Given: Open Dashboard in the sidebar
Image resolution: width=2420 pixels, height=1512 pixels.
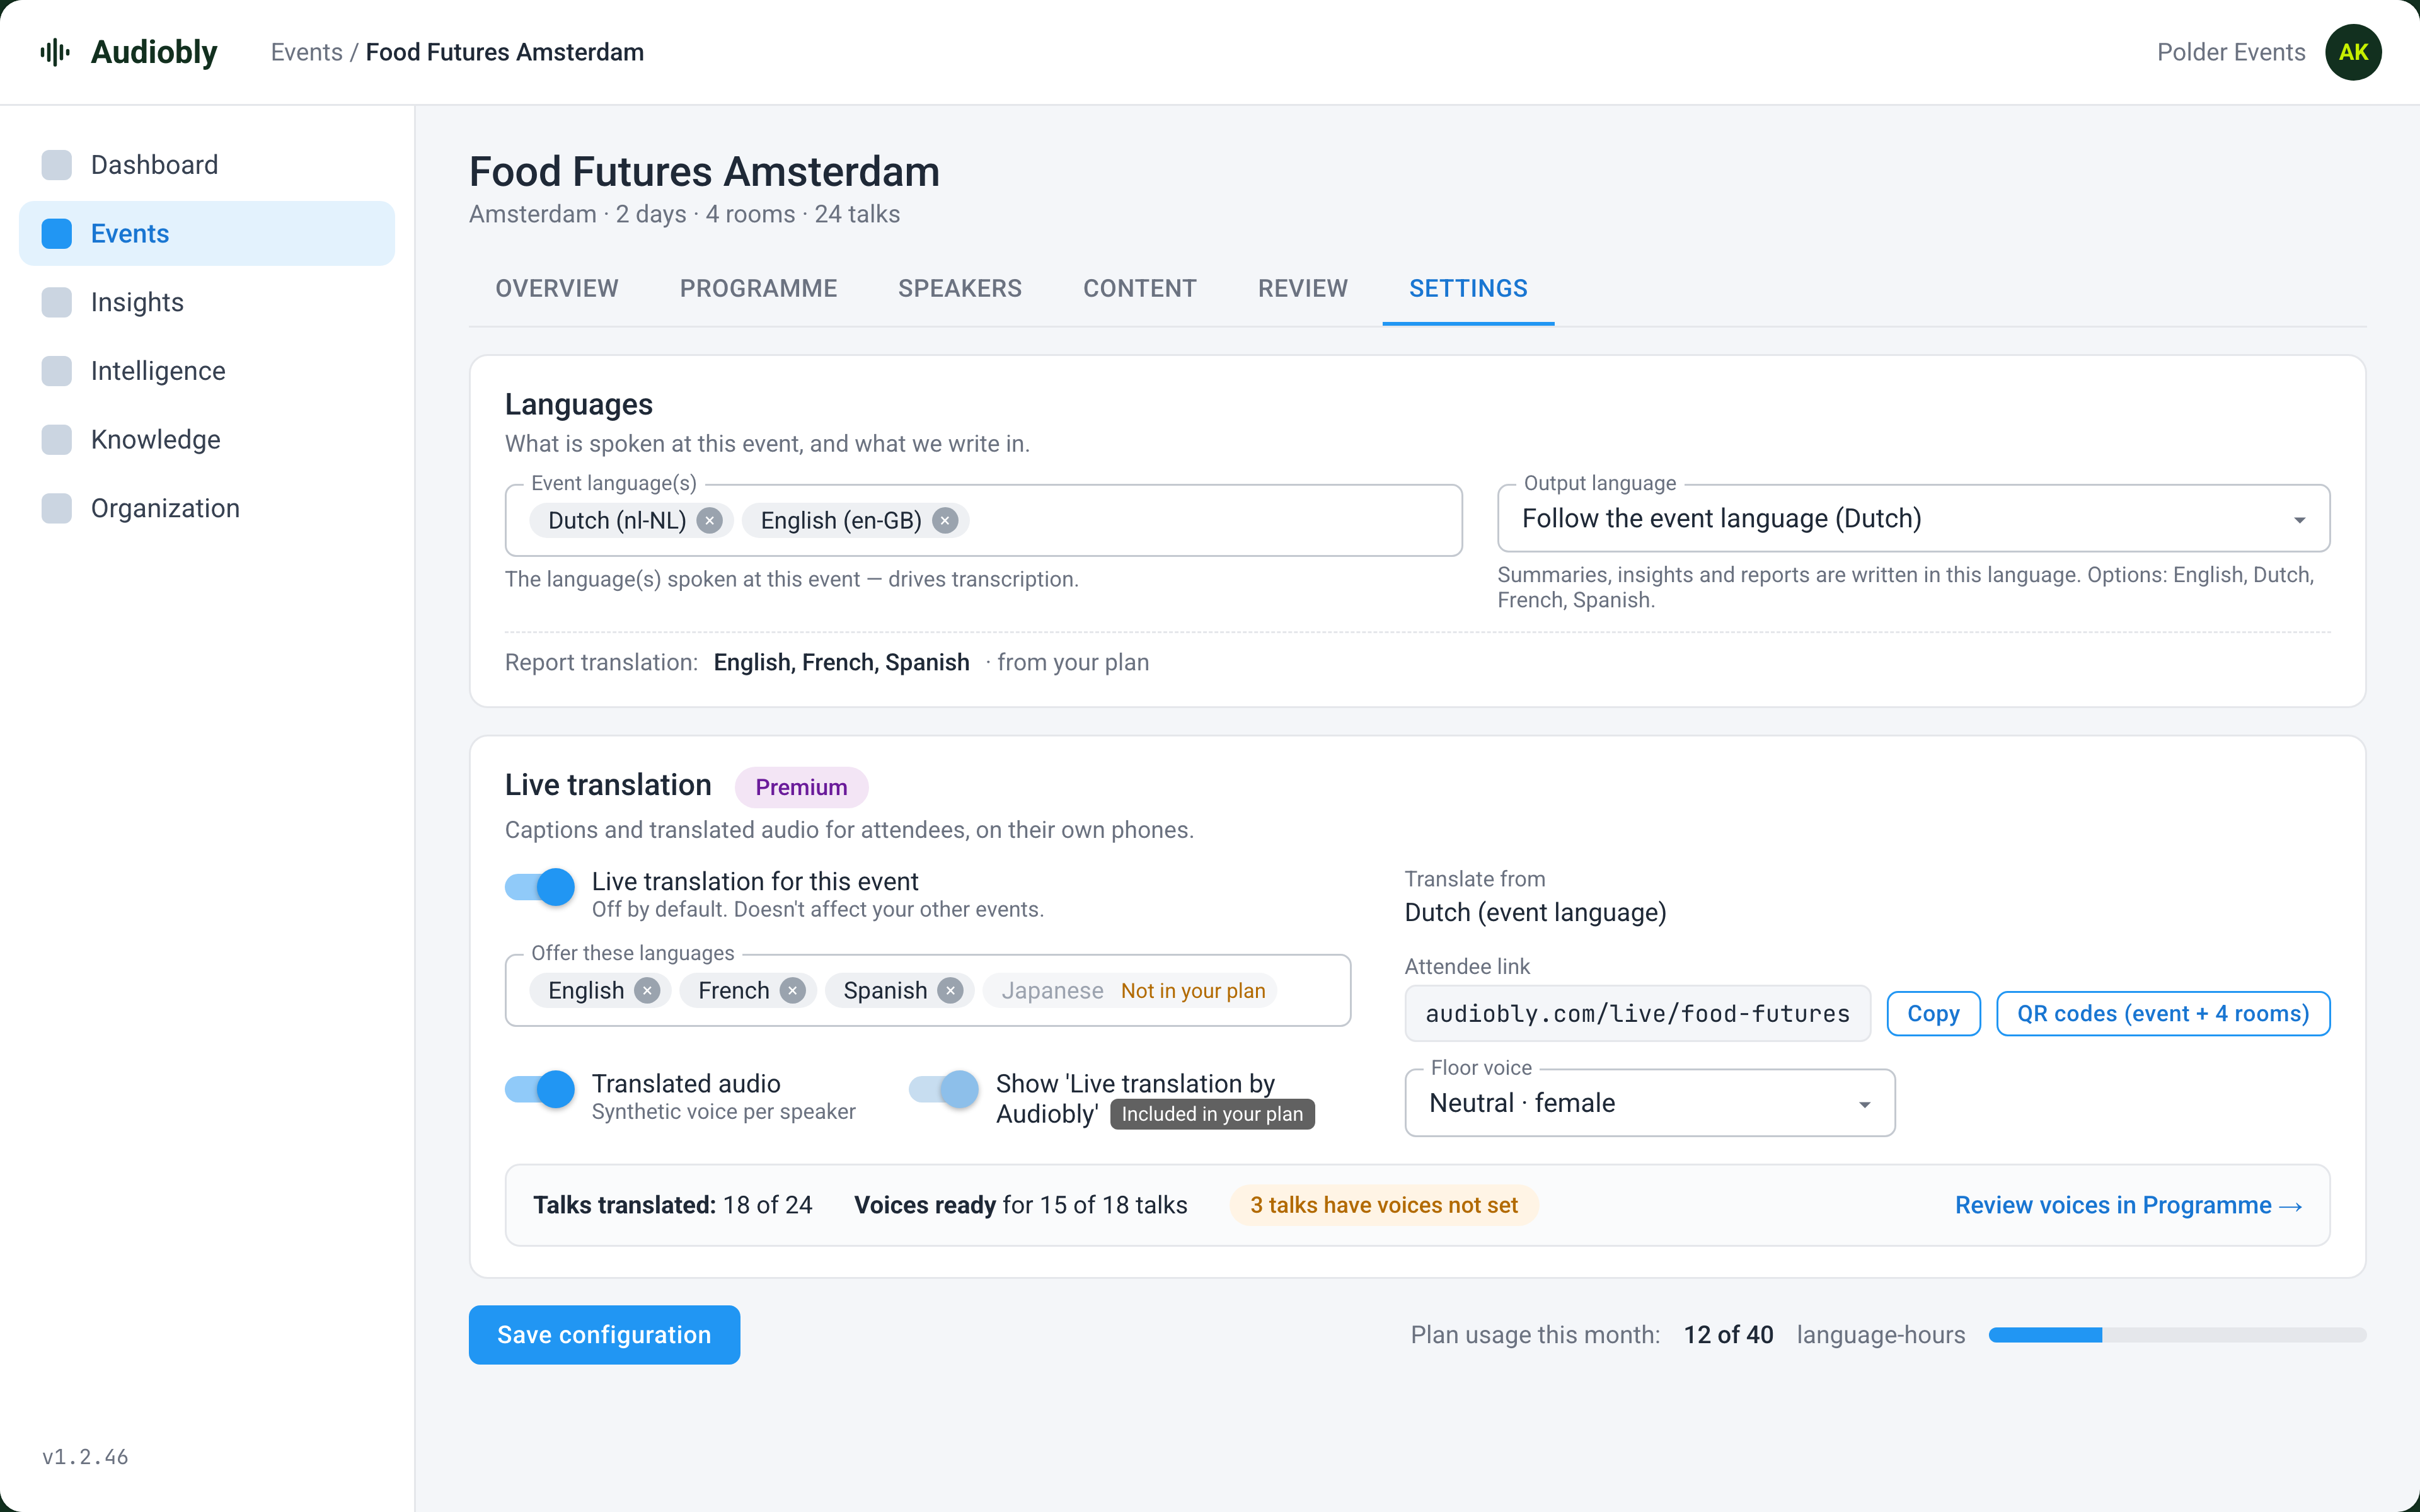Looking at the screenshot, I should tap(207, 165).
